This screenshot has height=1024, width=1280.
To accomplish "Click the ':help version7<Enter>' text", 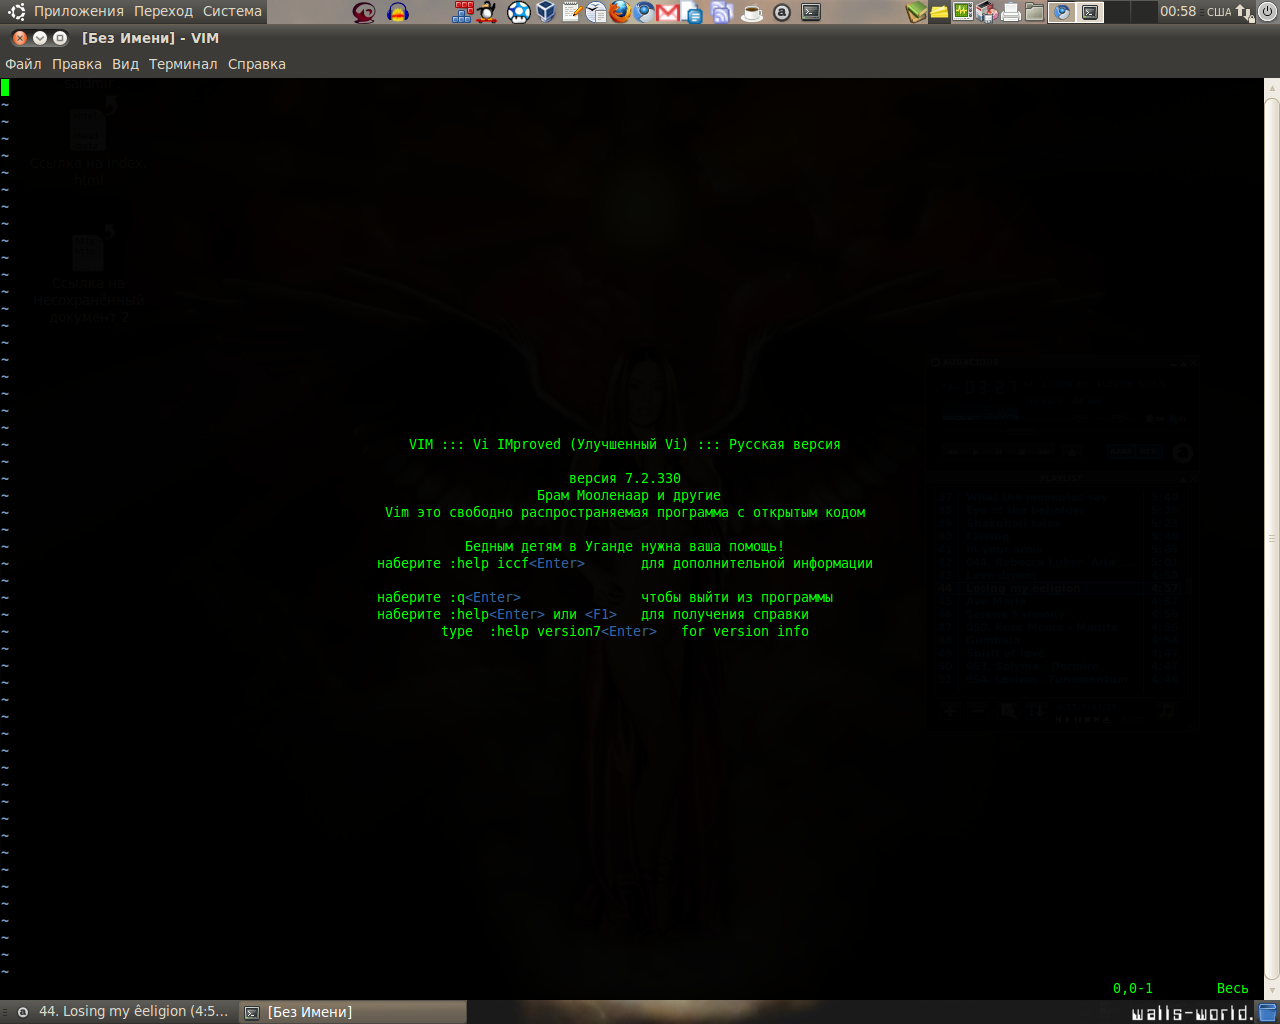I will point(573,632).
